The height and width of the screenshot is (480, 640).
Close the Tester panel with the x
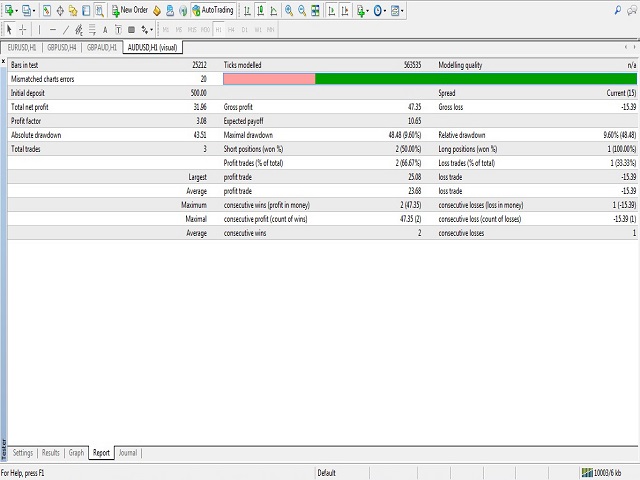pyautogui.click(x=4, y=61)
